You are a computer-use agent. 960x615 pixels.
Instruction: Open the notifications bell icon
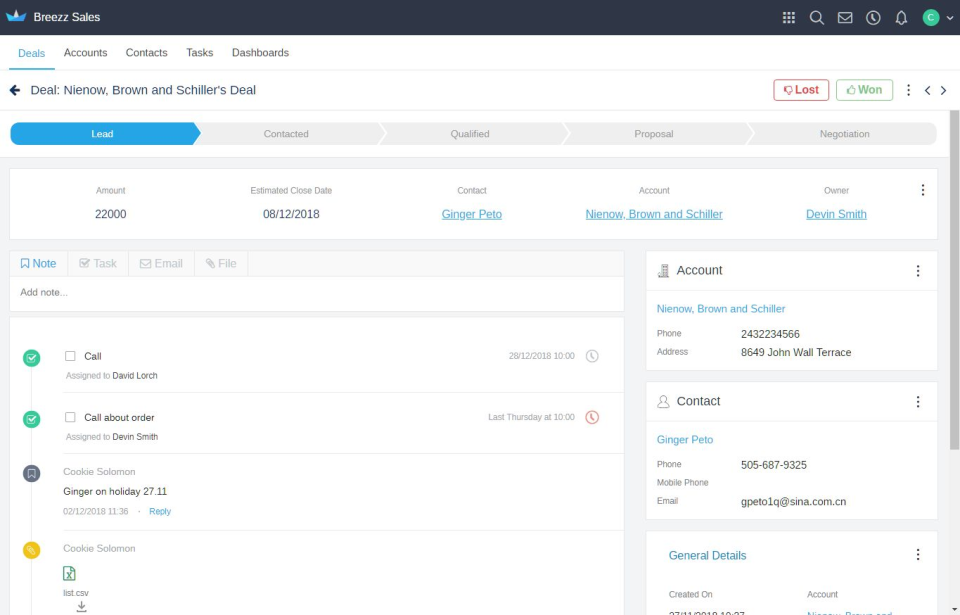point(901,17)
